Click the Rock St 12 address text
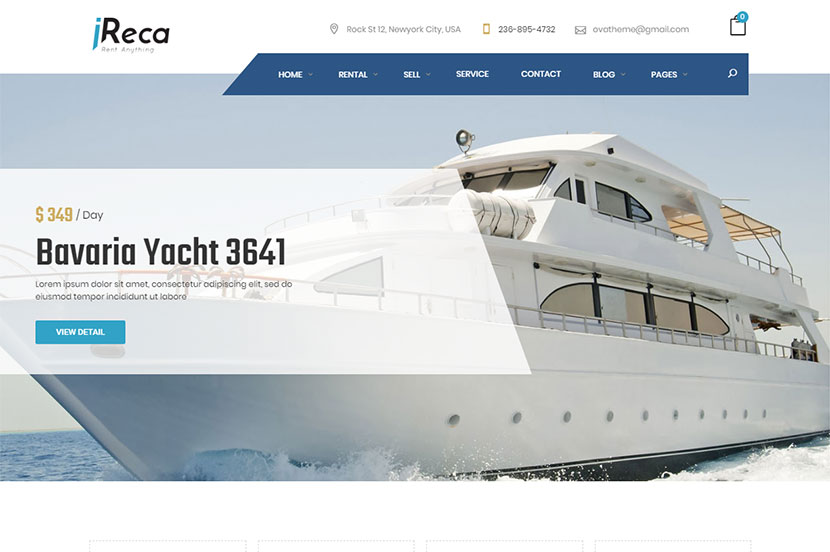The image size is (830, 552). pyautogui.click(x=403, y=30)
